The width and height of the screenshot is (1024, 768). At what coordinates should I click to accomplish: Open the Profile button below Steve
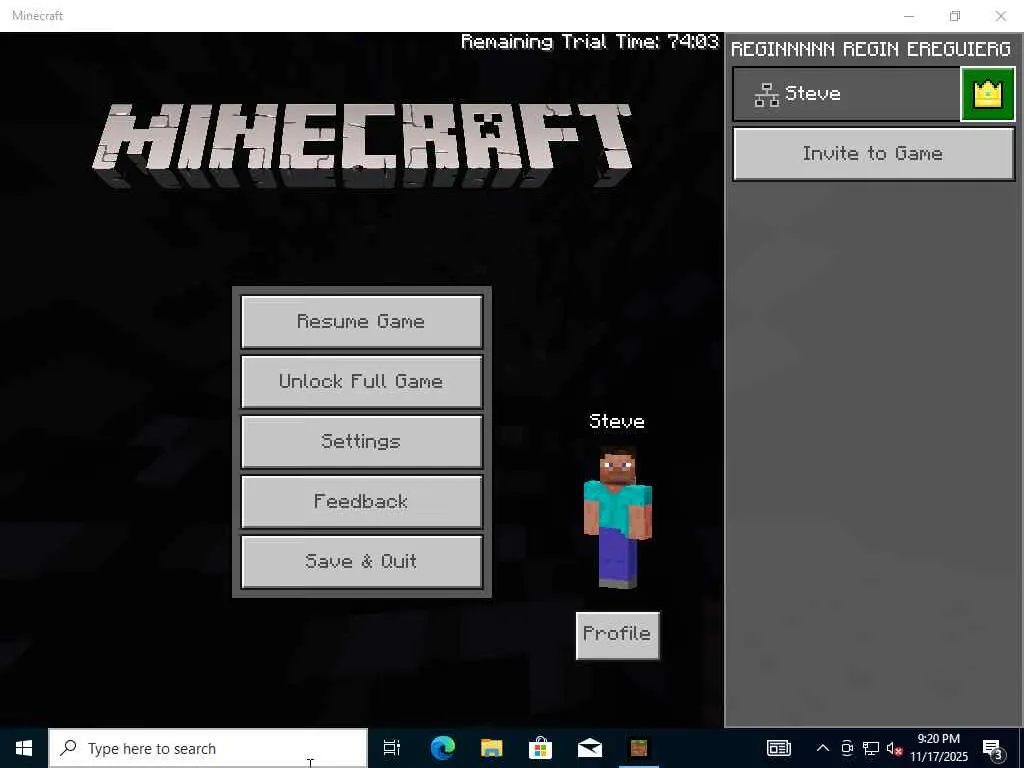point(618,635)
